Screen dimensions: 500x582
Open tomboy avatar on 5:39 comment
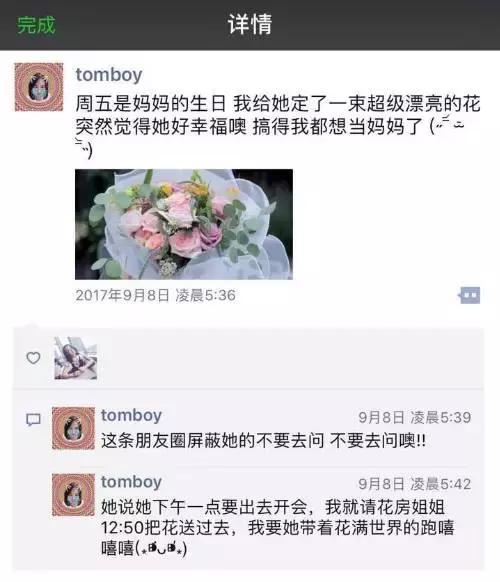coord(73,428)
